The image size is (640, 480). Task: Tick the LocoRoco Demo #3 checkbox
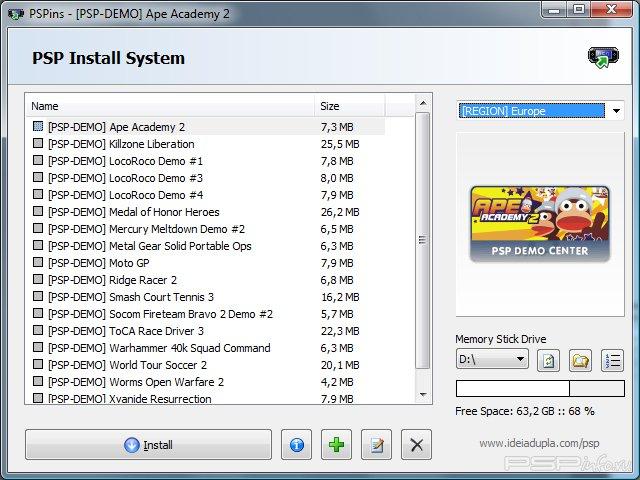[x=38, y=177]
